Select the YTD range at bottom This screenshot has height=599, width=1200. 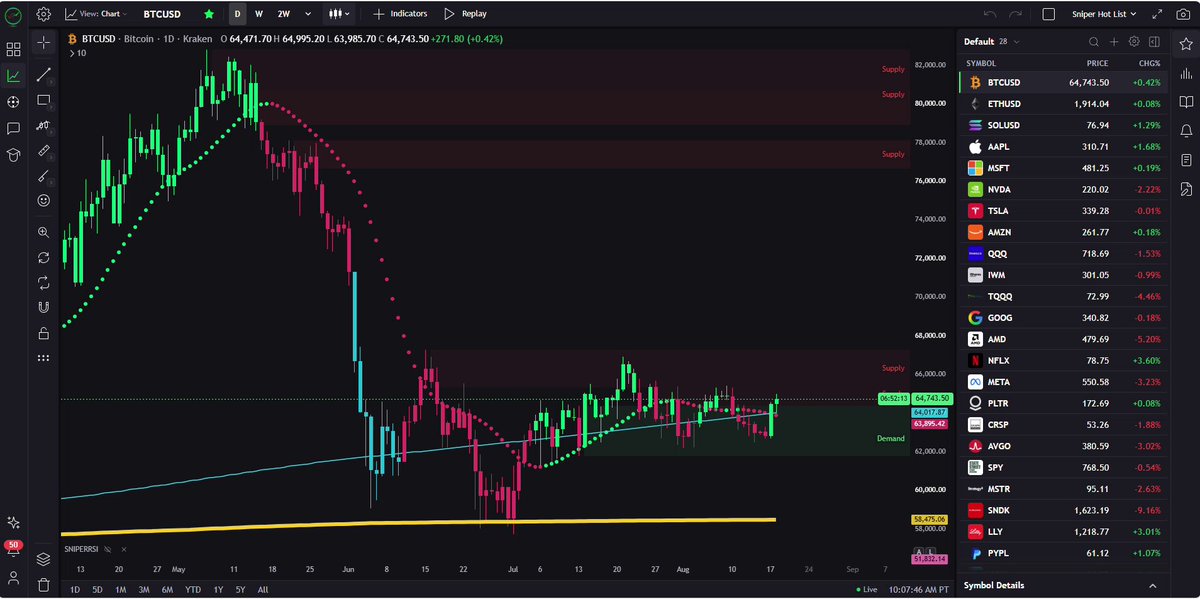(193, 590)
